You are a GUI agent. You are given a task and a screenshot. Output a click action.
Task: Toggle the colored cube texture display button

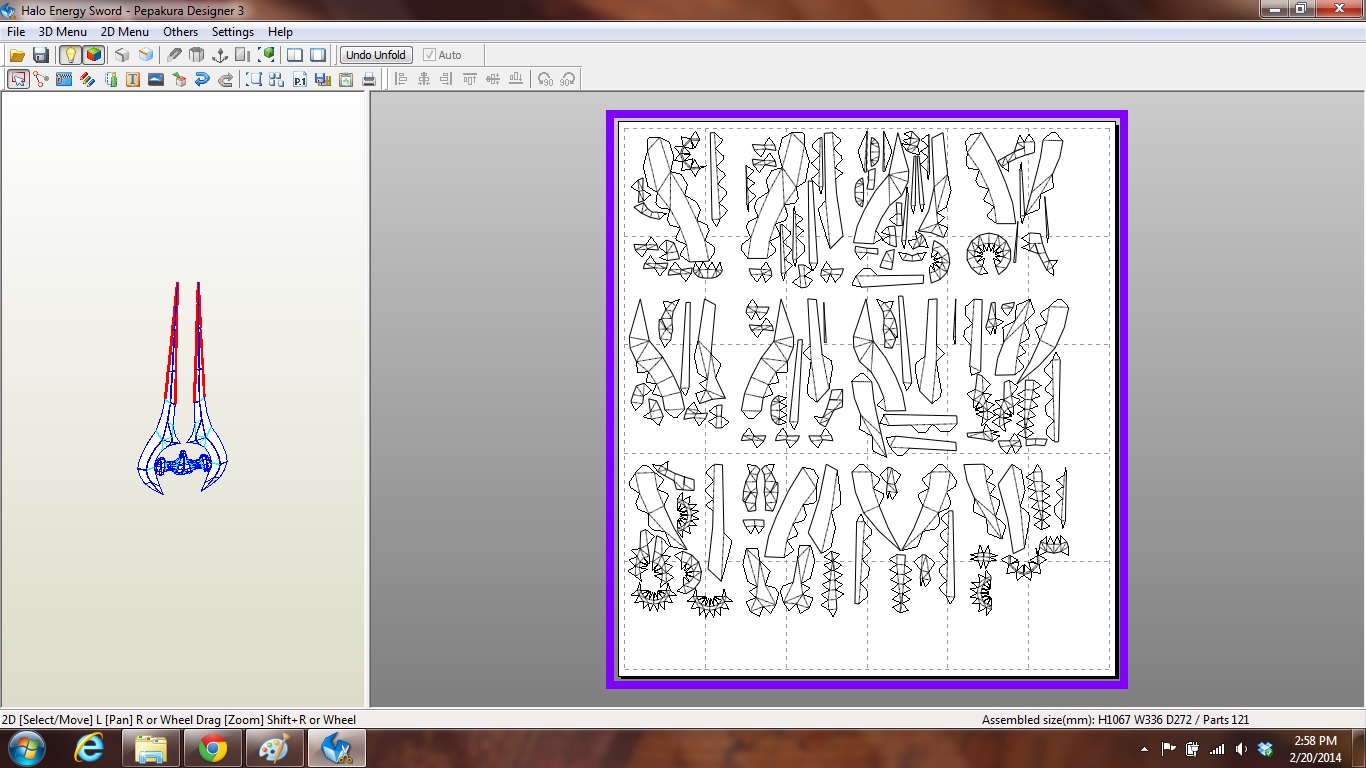93,55
